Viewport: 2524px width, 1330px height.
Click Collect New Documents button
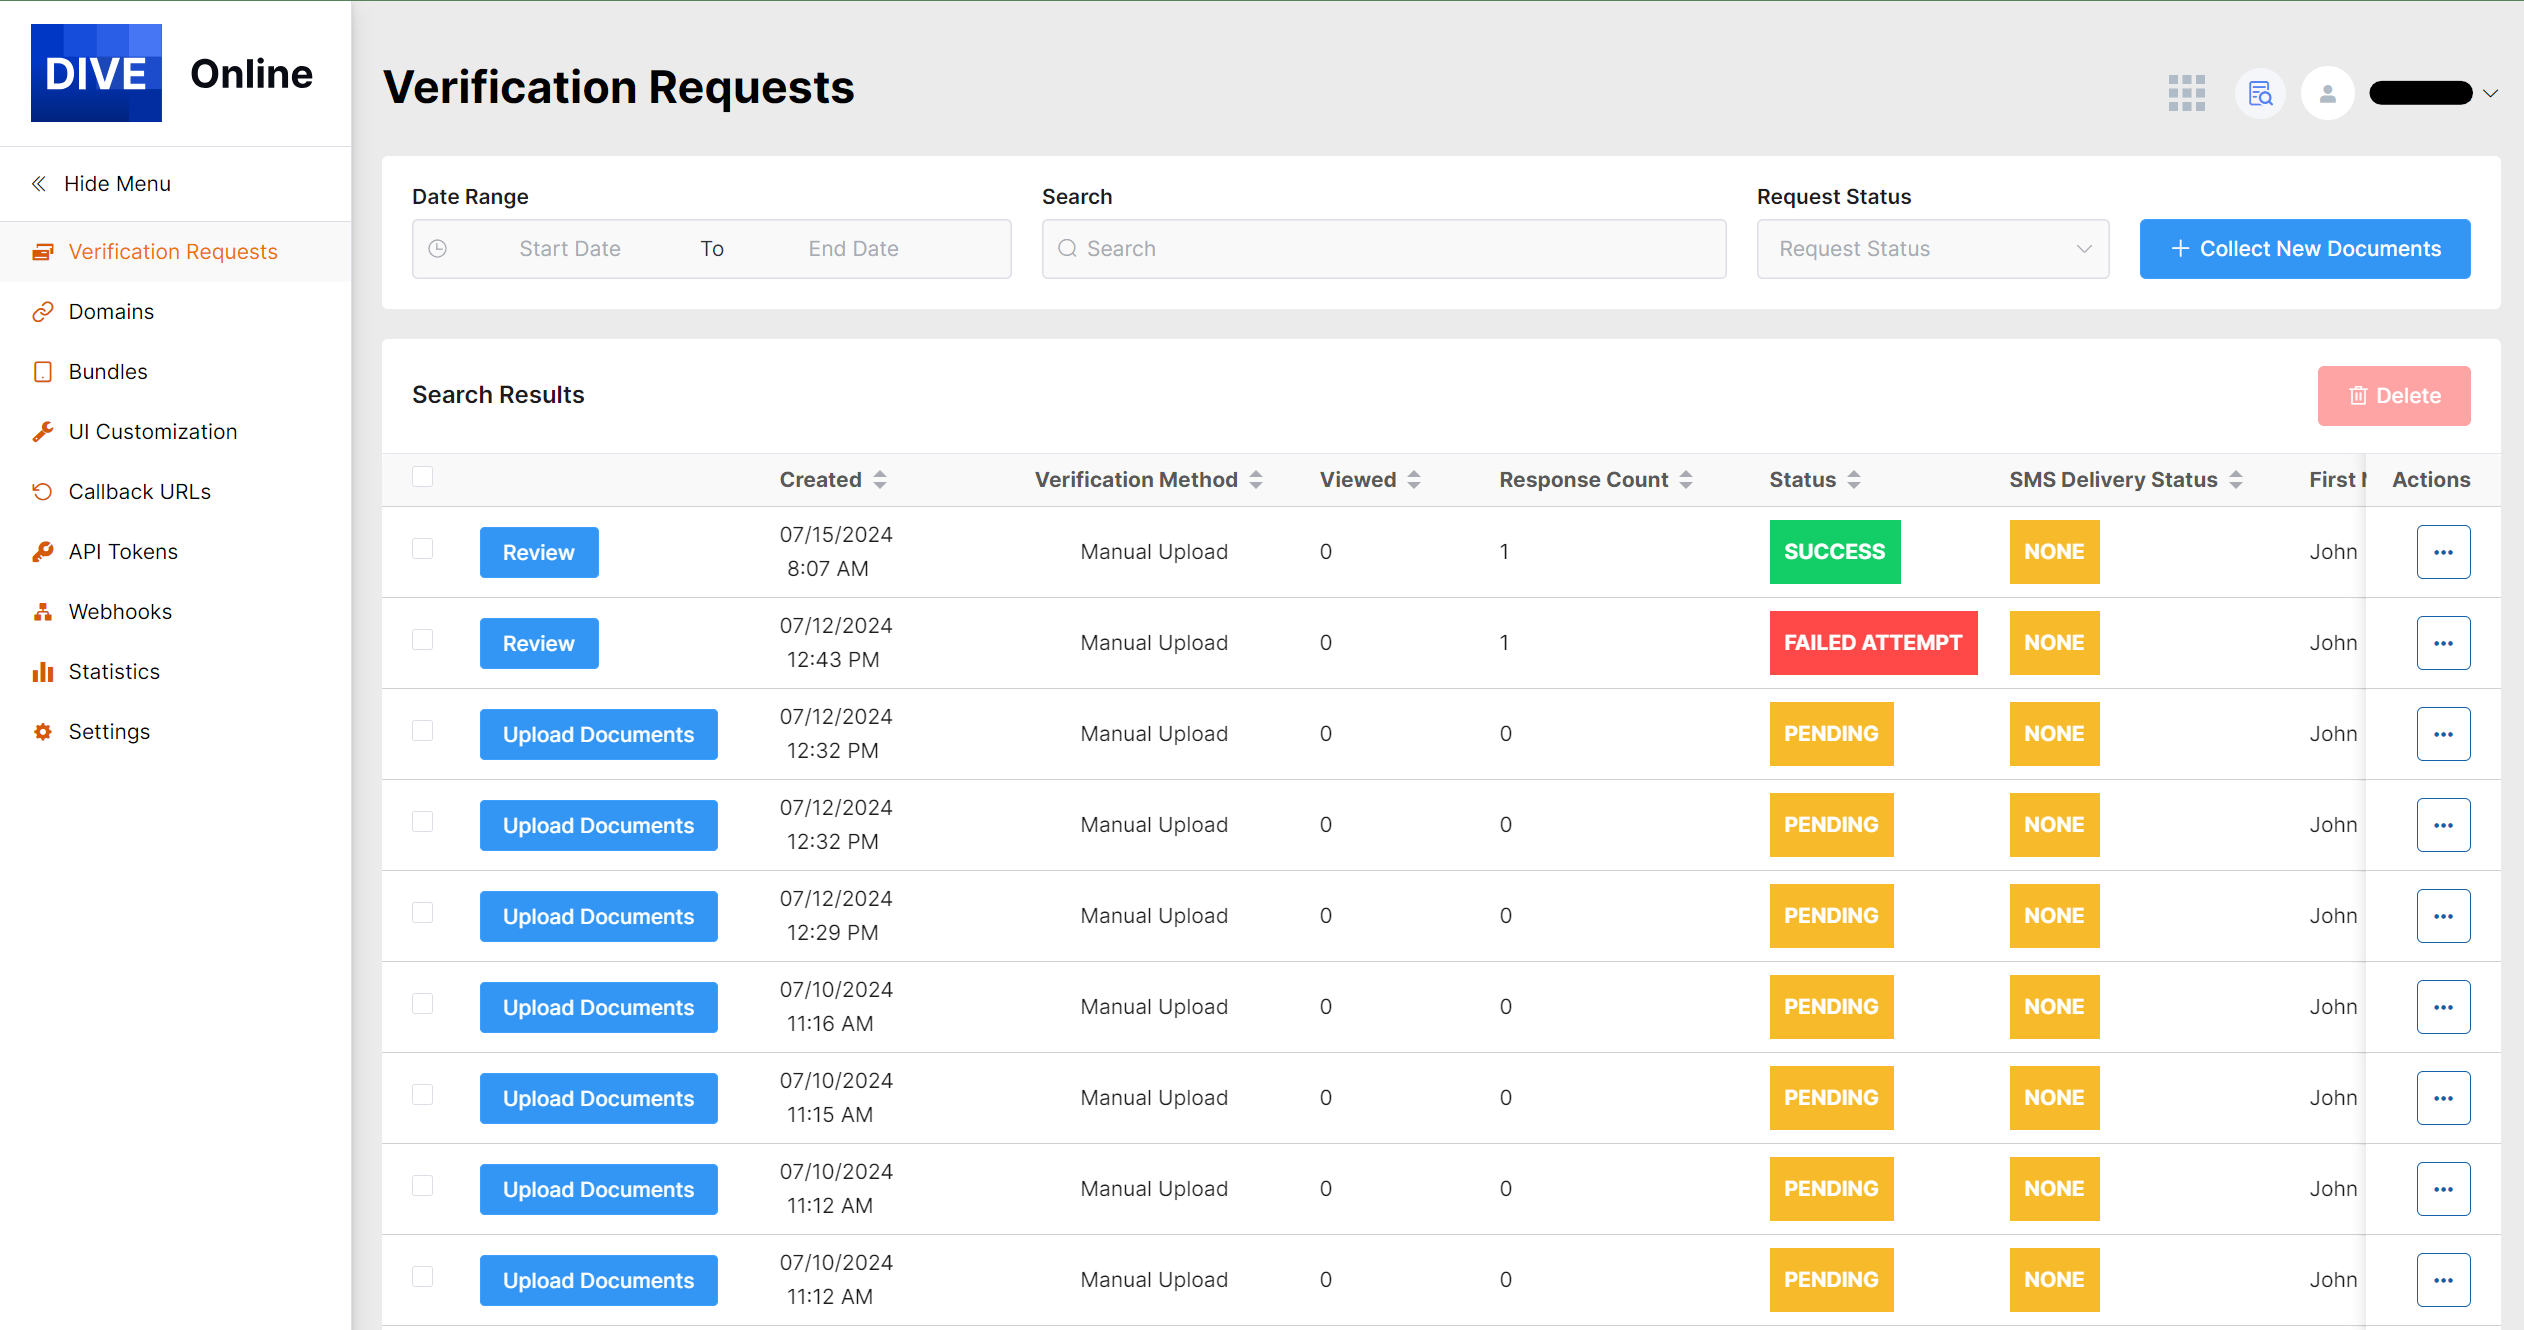coord(2304,249)
